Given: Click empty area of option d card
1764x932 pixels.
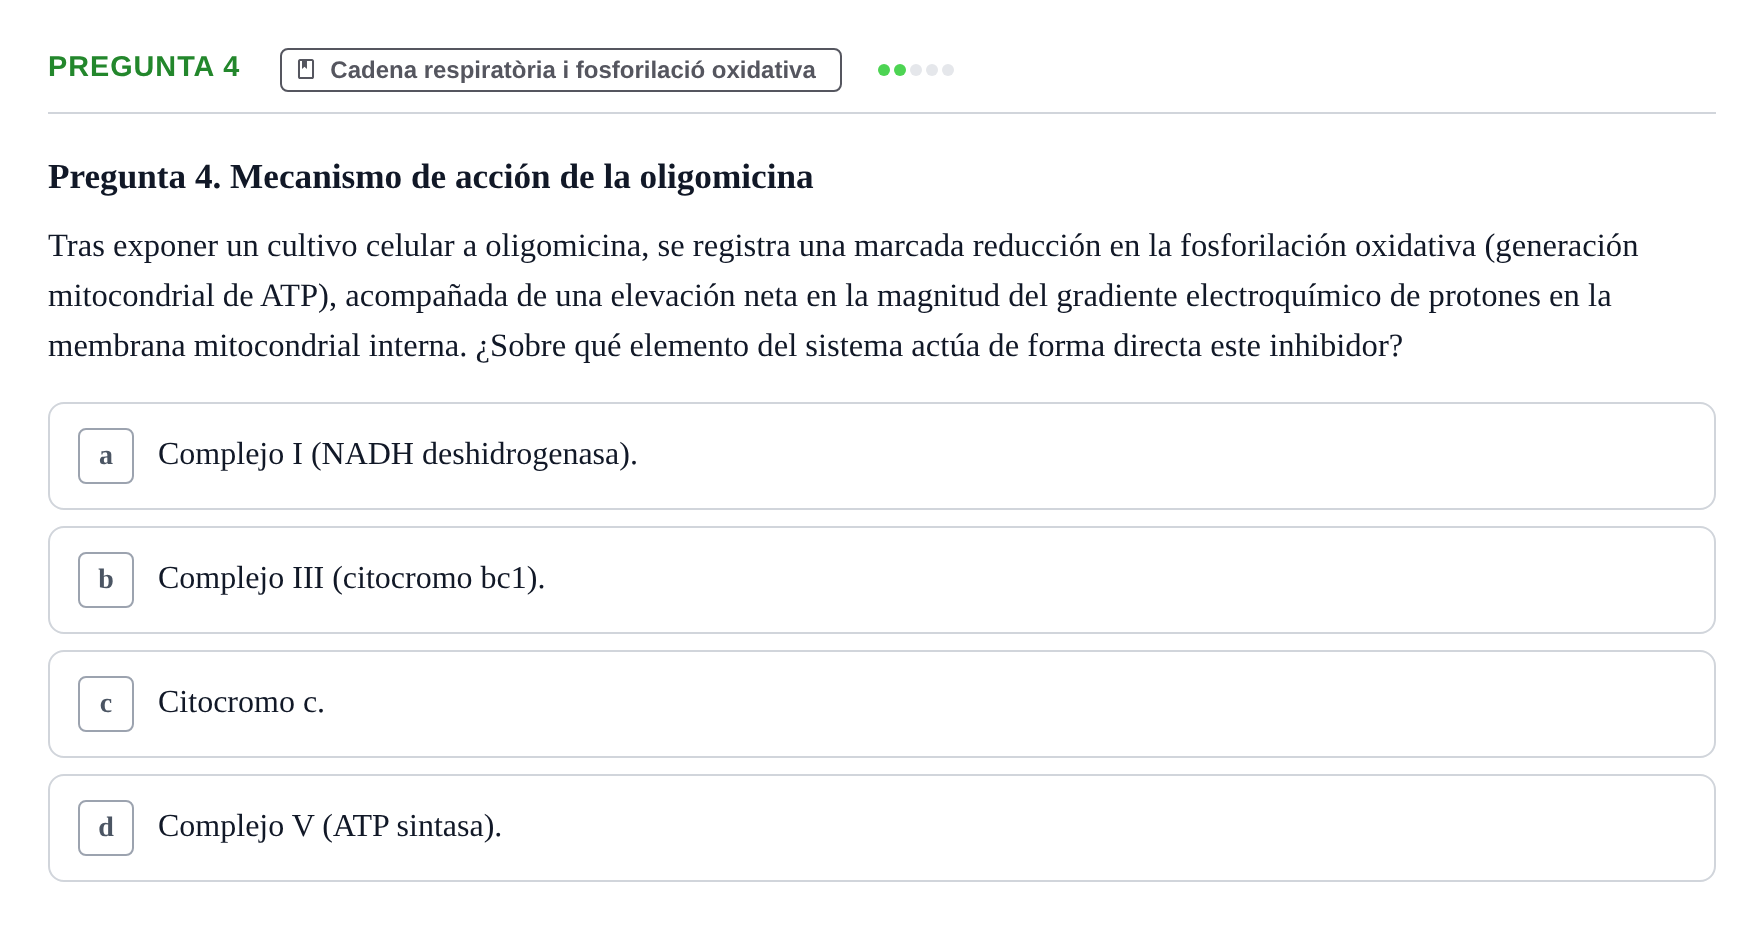Looking at the screenshot, I should tap(1100, 828).
